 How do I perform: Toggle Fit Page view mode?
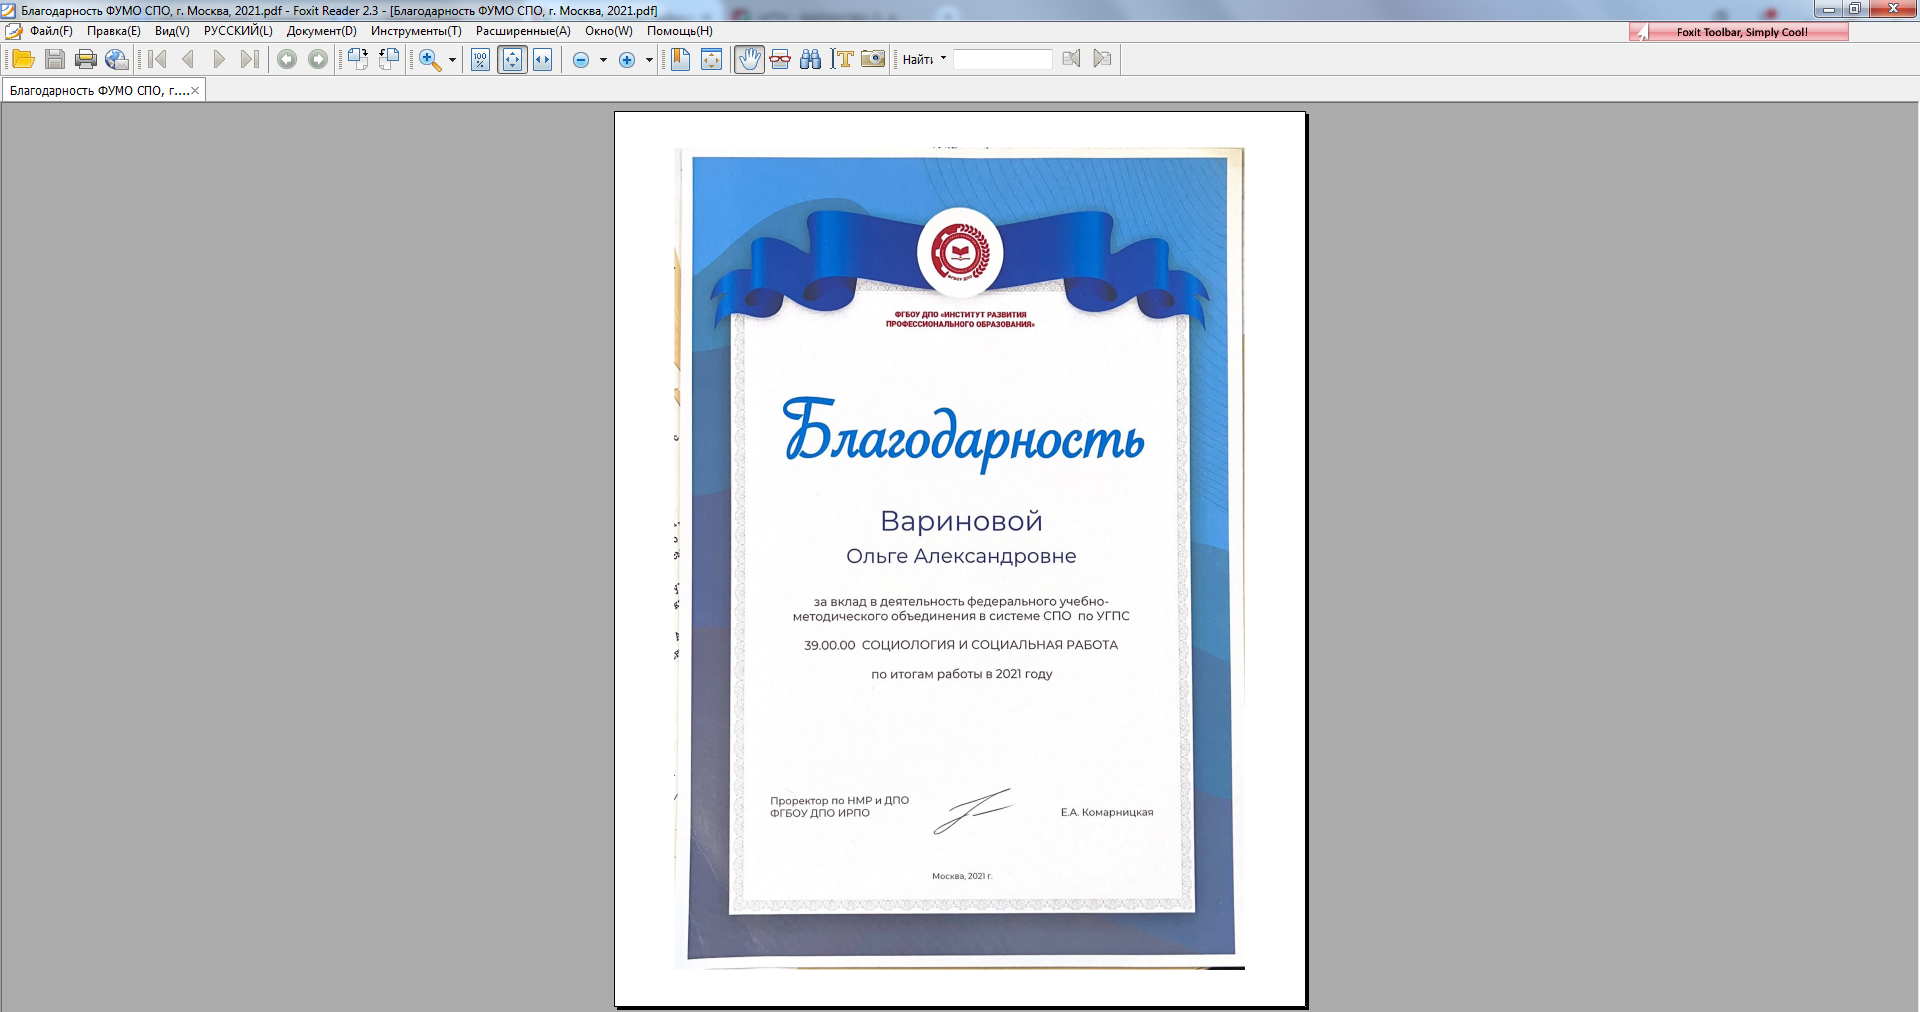coord(512,59)
